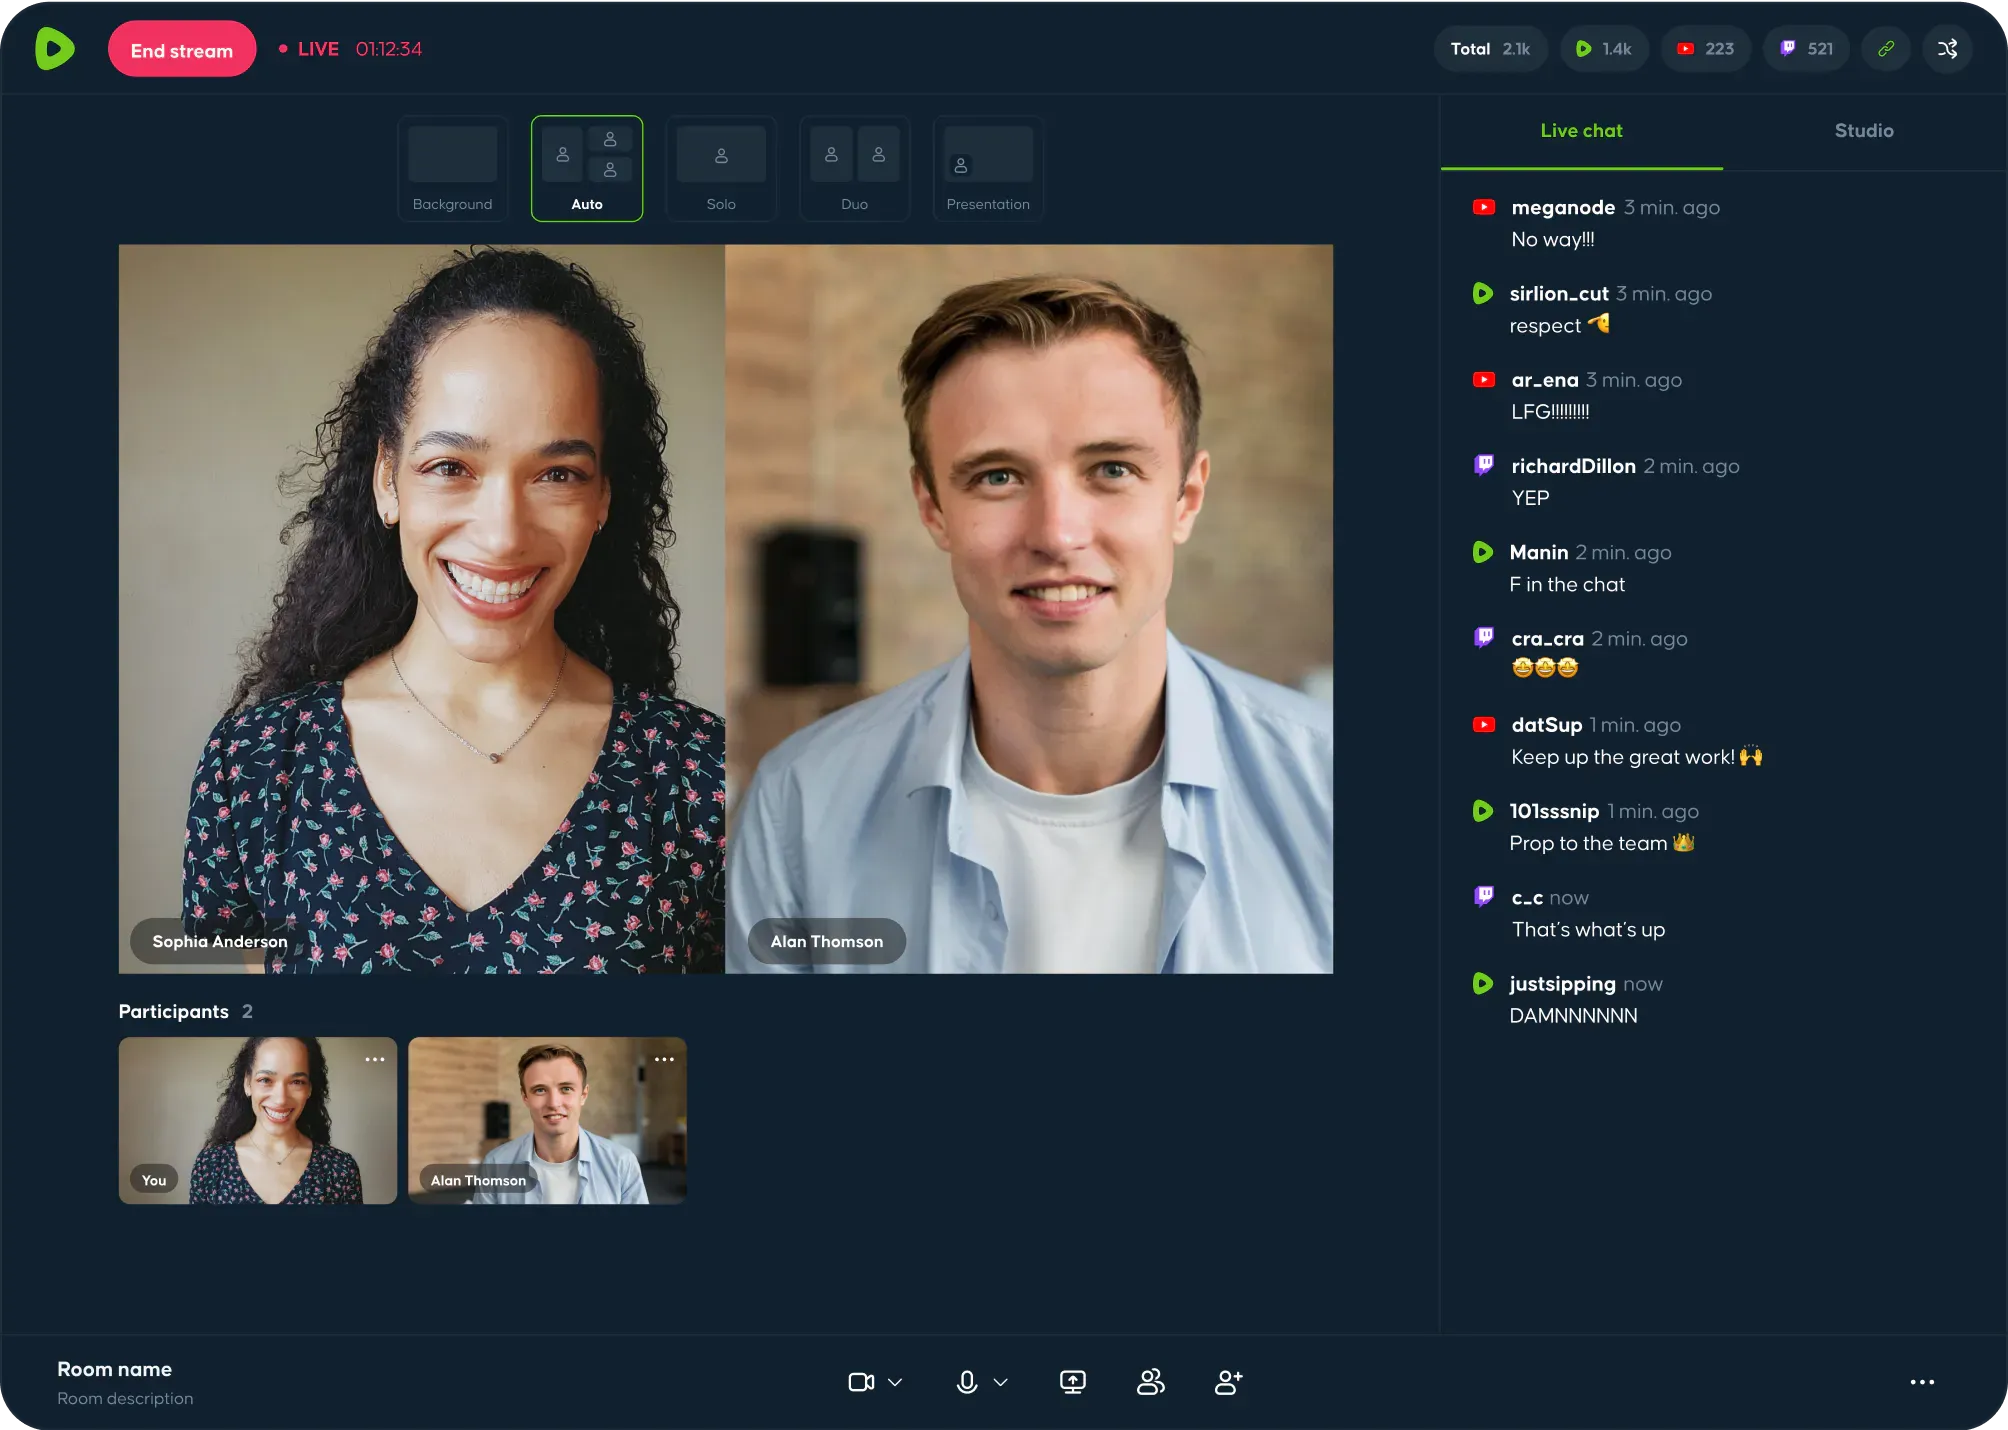Click the shuffle icon in top bar
2008x1430 pixels.
[x=1947, y=49]
